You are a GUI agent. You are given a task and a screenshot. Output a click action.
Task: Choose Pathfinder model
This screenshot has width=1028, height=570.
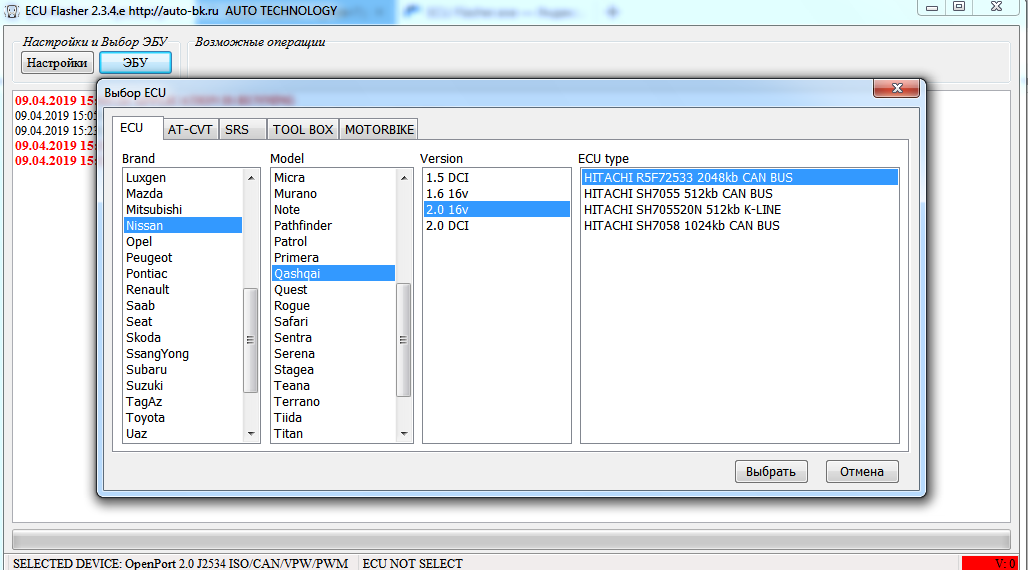pos(333,226)
